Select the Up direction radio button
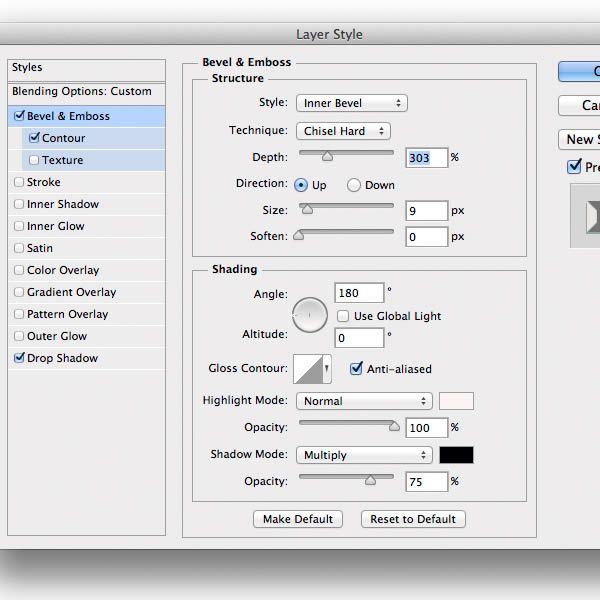 (301, 185)
